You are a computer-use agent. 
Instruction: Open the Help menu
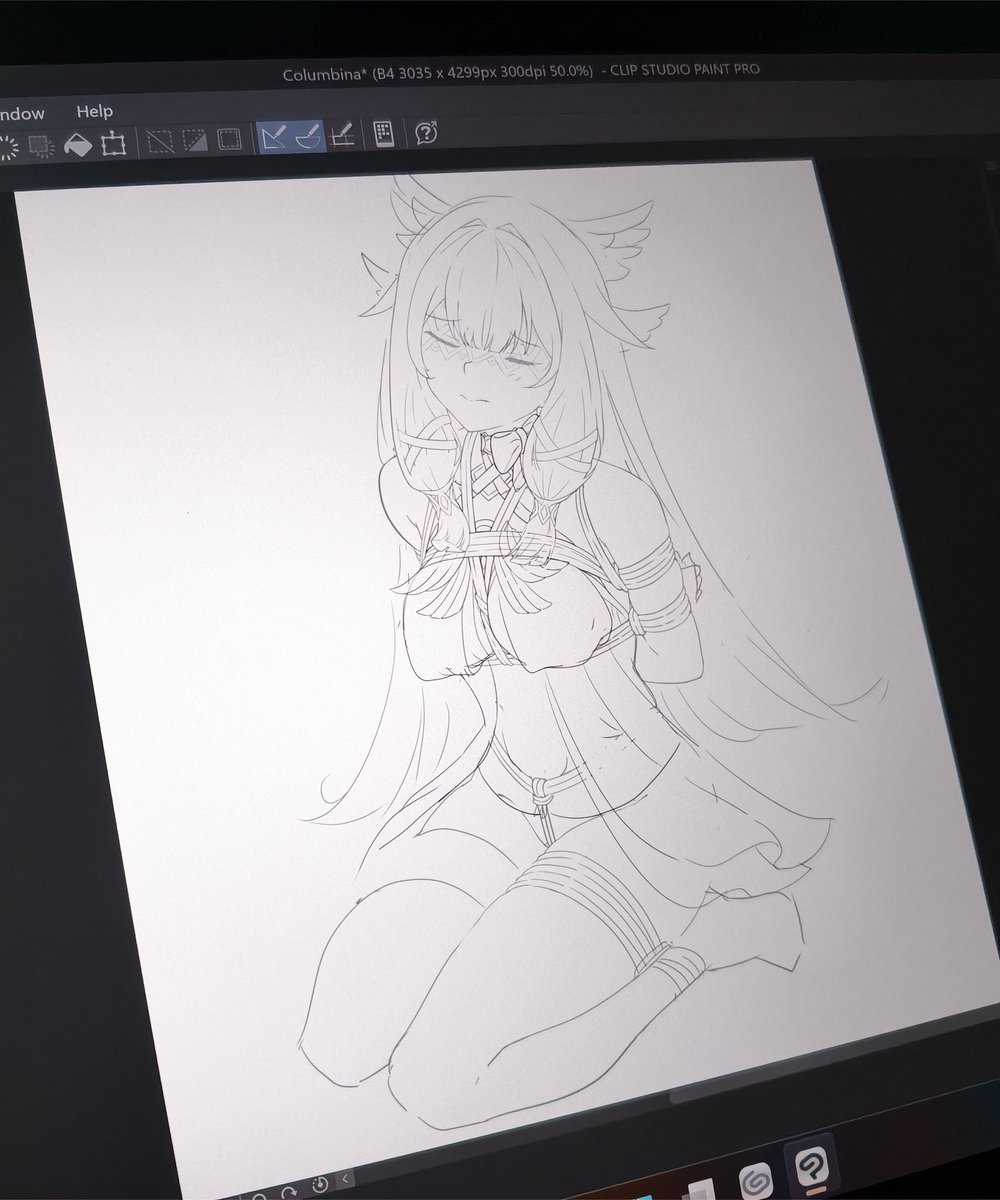[x=94, y=111]
